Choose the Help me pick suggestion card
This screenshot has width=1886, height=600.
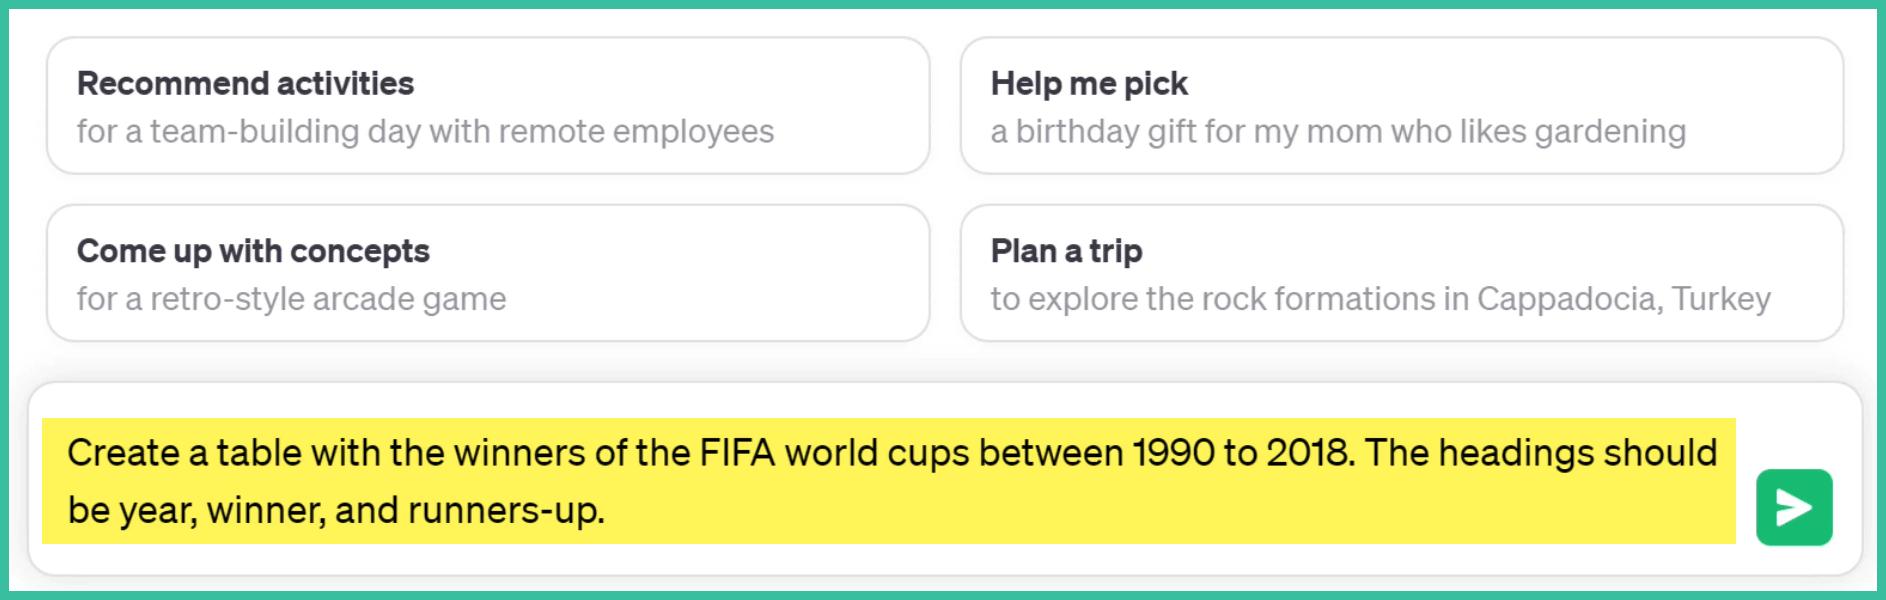pyautogui.click(x=1401, y=106)
